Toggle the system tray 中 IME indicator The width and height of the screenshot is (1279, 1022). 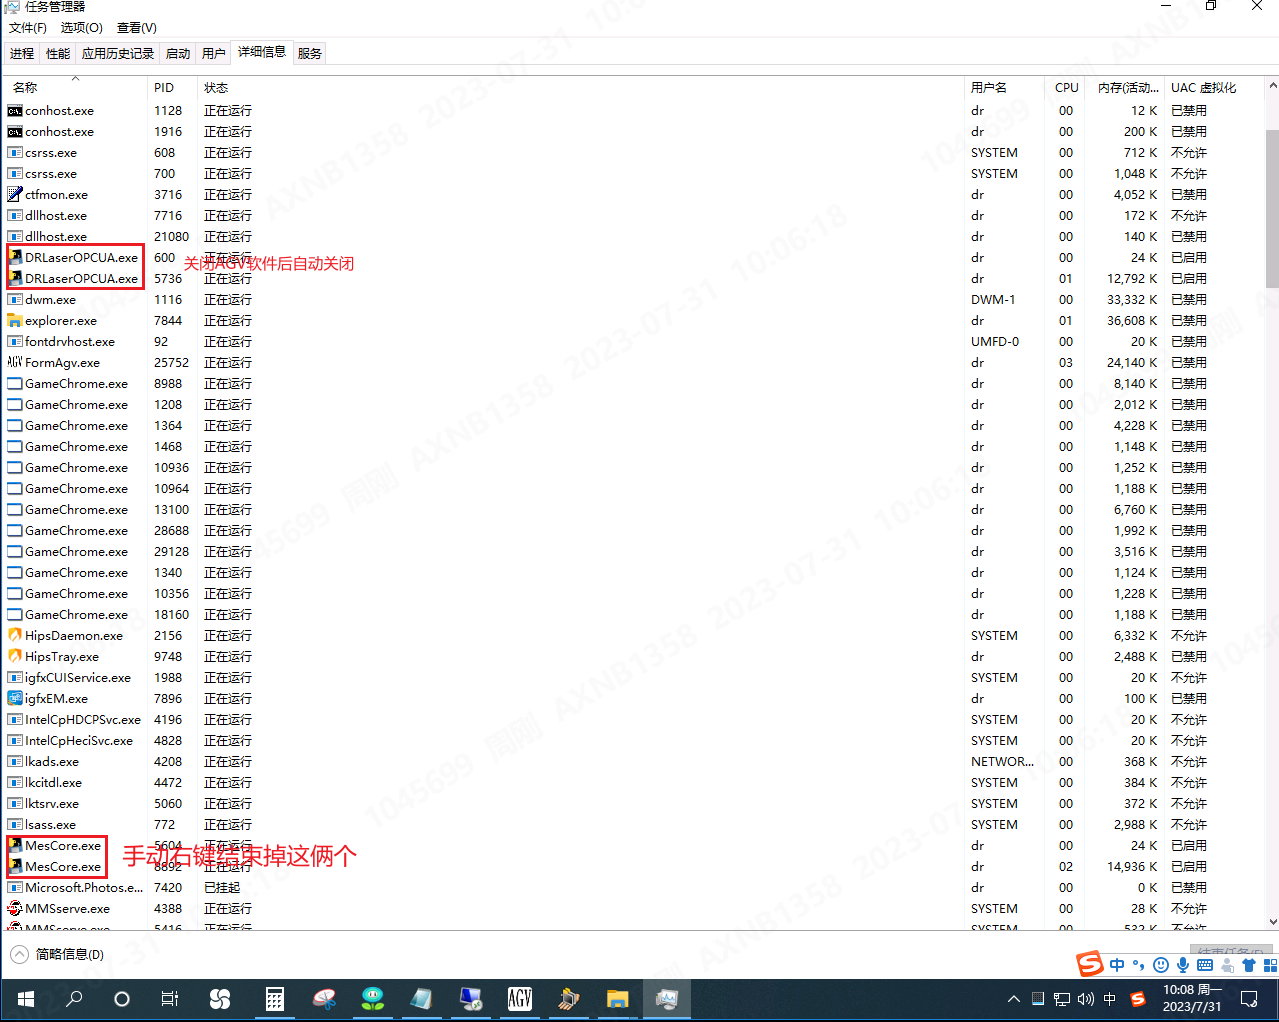1110,999
